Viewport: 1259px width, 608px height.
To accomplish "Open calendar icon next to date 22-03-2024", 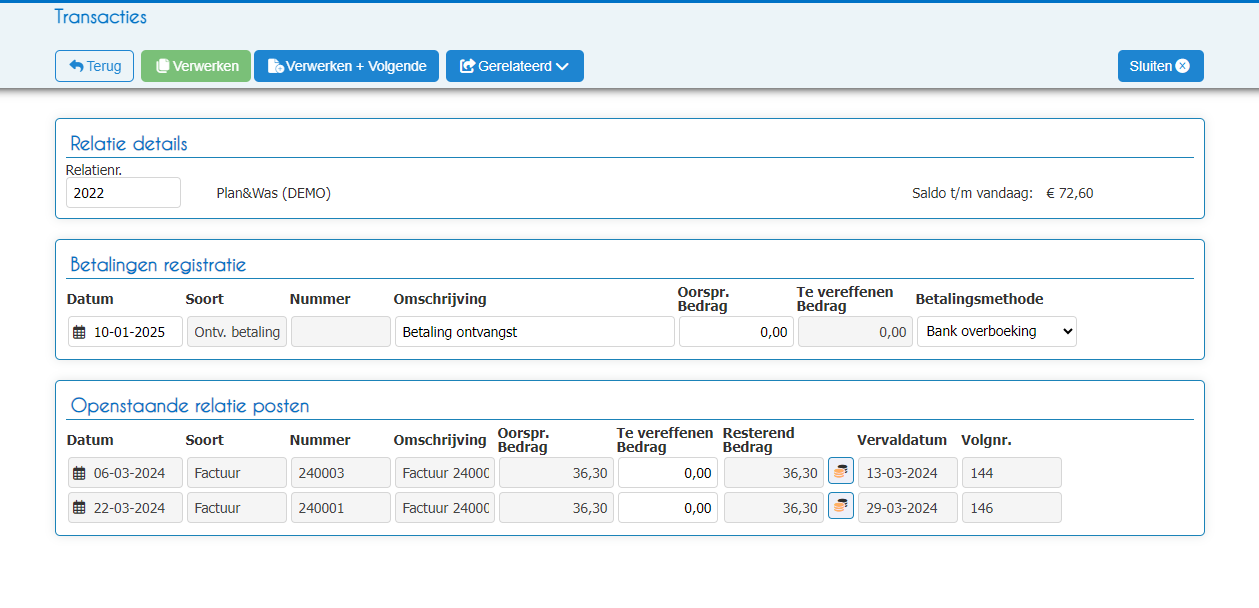I will (x=80, y=508).
